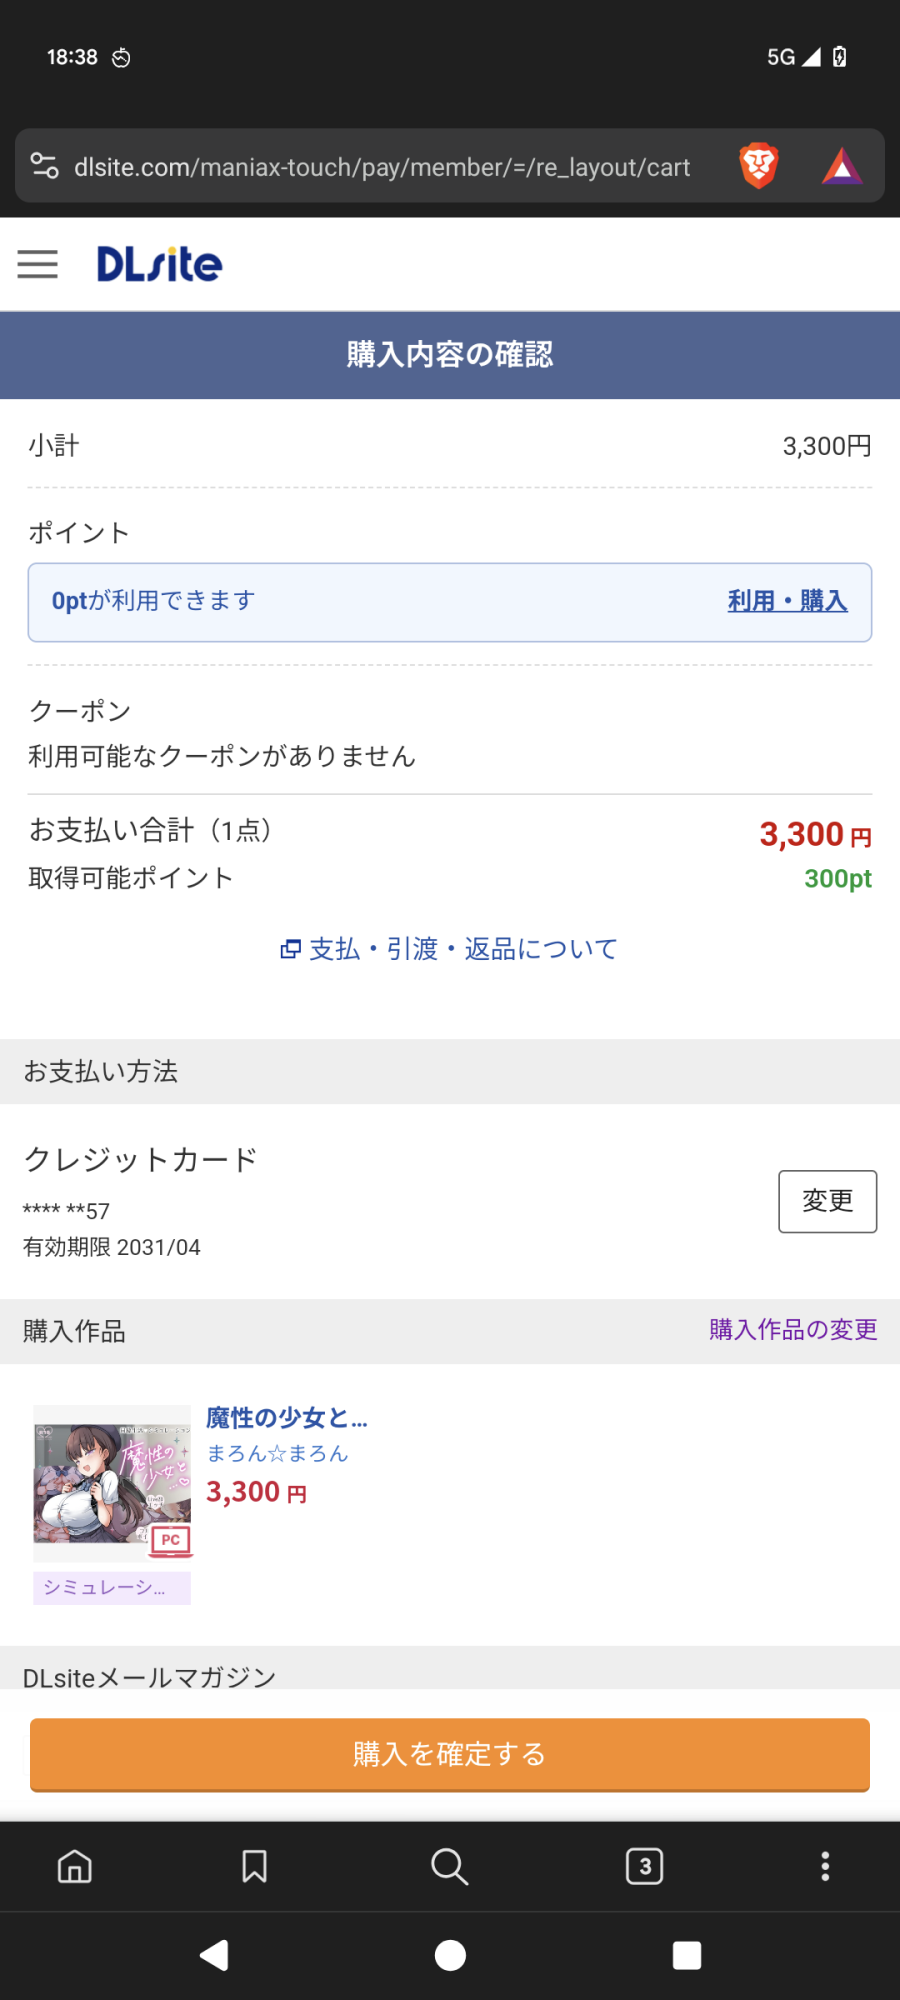Open the tab switcher showing 3 tabs
Image resolution: width=900 pixels, height=2000 pixels.
point(644,1866)
